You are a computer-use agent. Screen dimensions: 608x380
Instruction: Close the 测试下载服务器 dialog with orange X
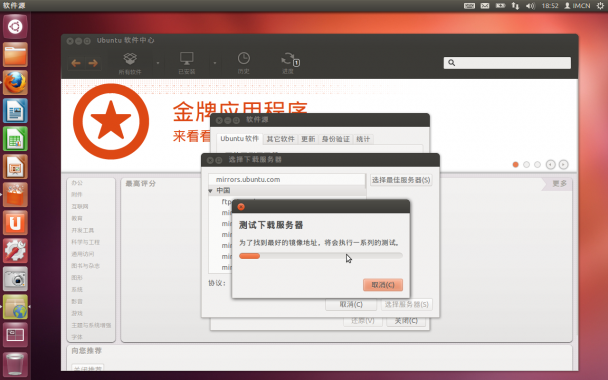pyautogui.click(x=241, y=207)
